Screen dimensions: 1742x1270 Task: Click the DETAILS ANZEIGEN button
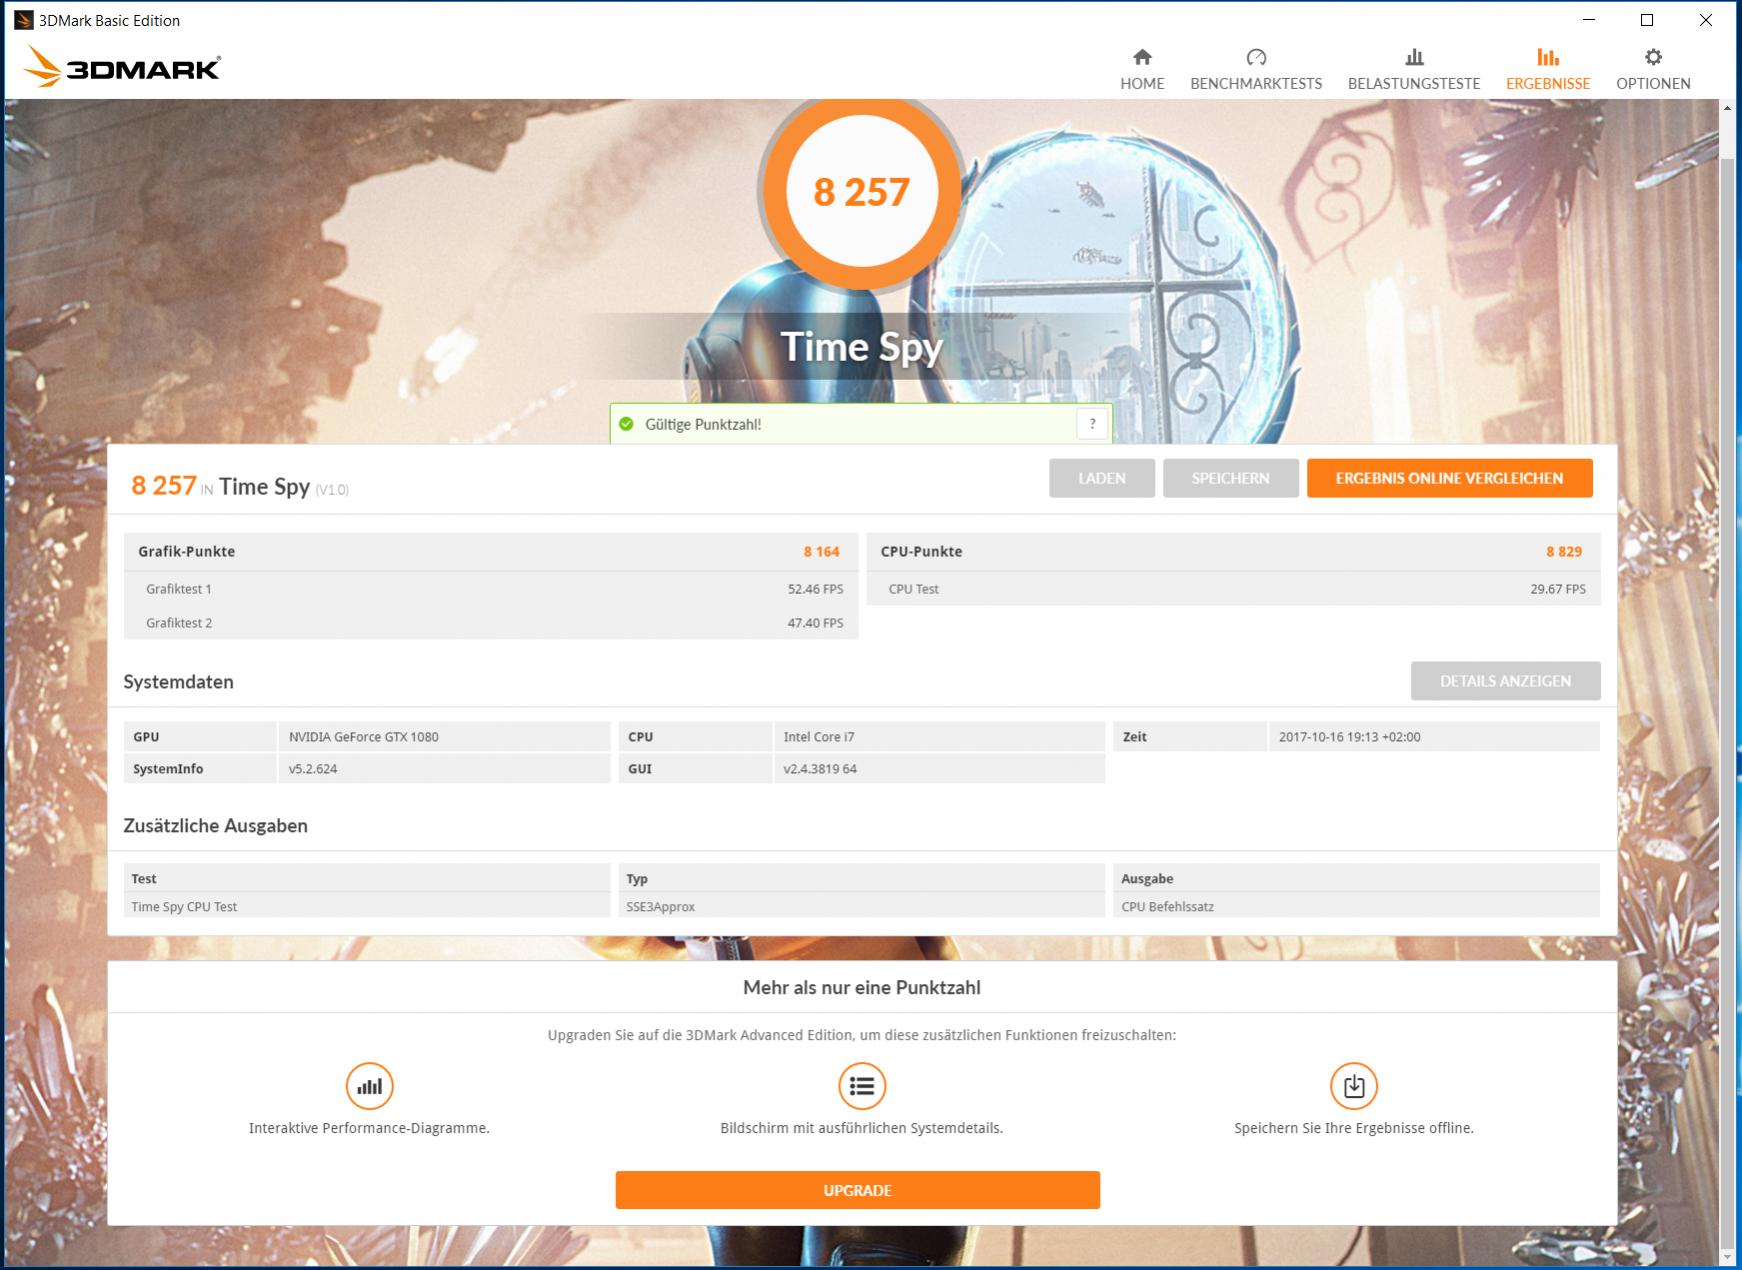tap(1505, 681)
